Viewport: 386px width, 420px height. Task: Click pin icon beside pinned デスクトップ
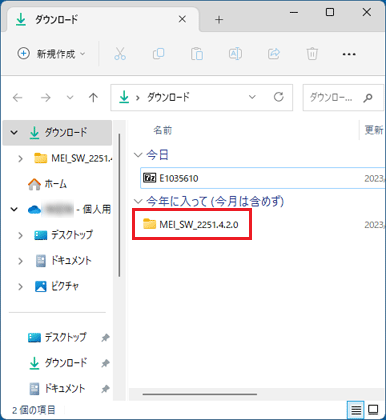[105, 338]
